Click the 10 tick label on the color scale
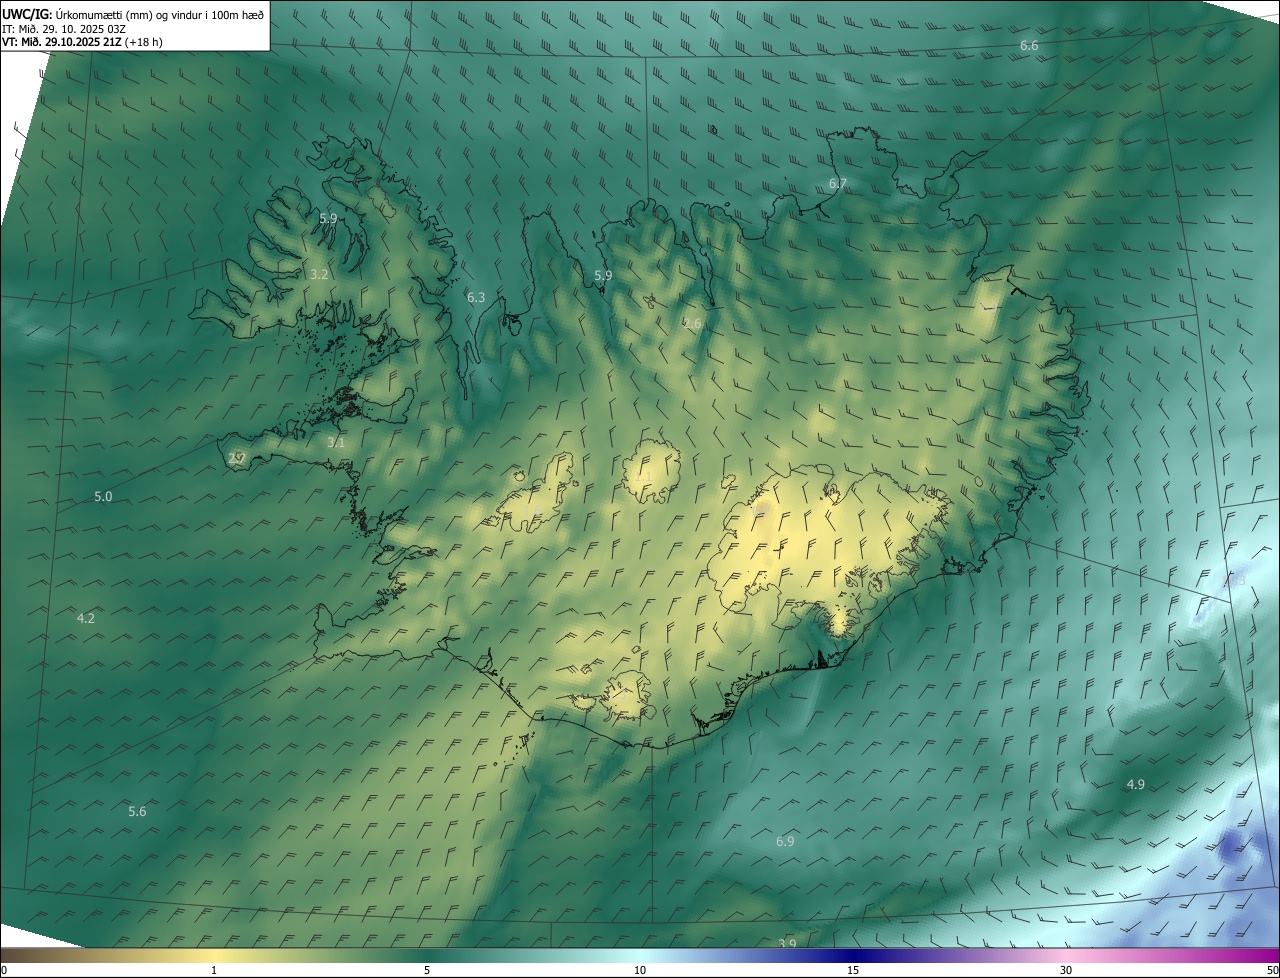This screenshot has width=1280, height=978. coord(640,970)
